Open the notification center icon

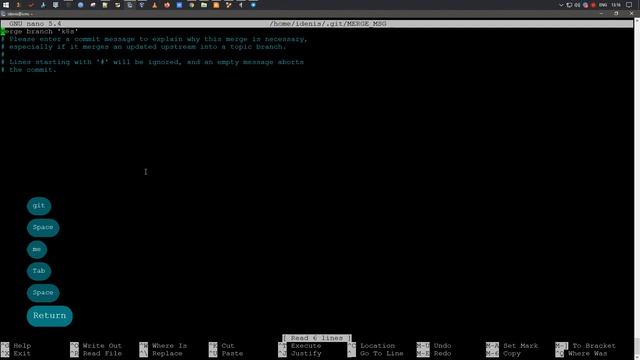[x=629, y=5]
